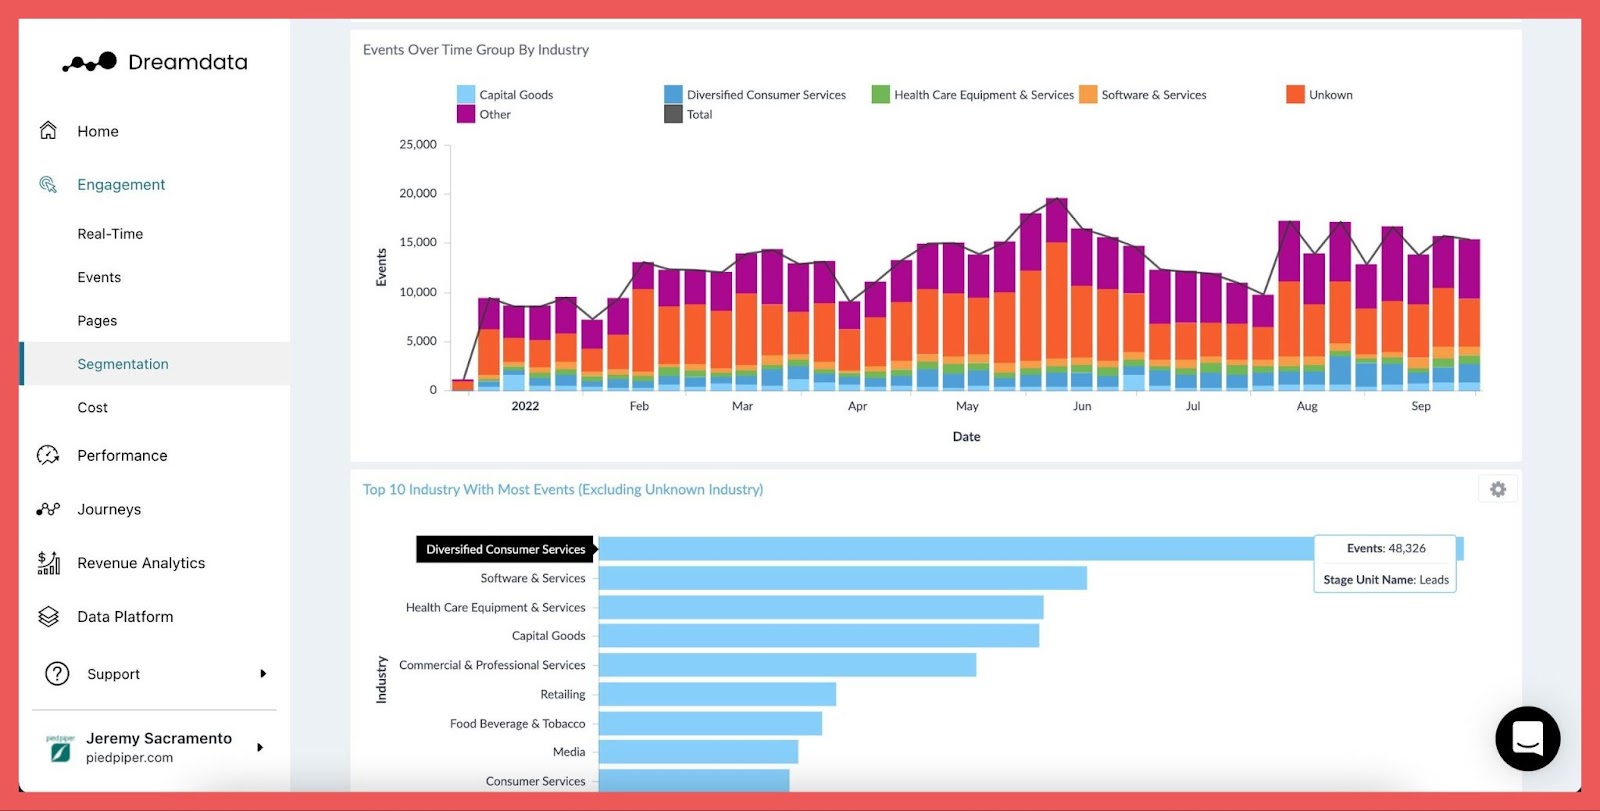Viewport: 1600px width, 811px height.
Task: Click the Home house icon in sidebar
Action: (48, 131)
